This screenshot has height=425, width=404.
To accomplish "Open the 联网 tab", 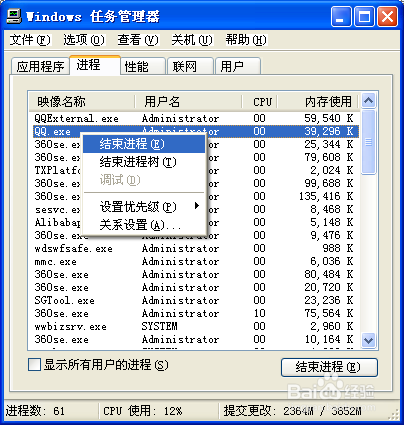I will click(190, 66).
